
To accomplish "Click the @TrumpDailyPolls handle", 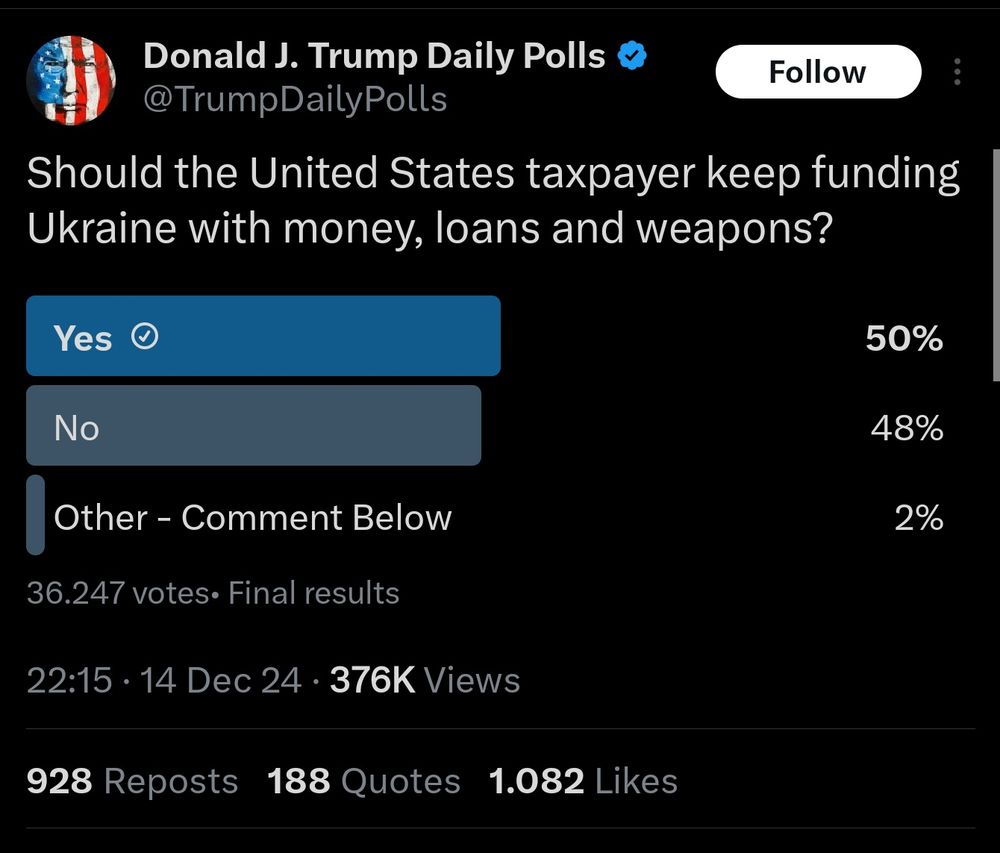I will tap(296, 99).
